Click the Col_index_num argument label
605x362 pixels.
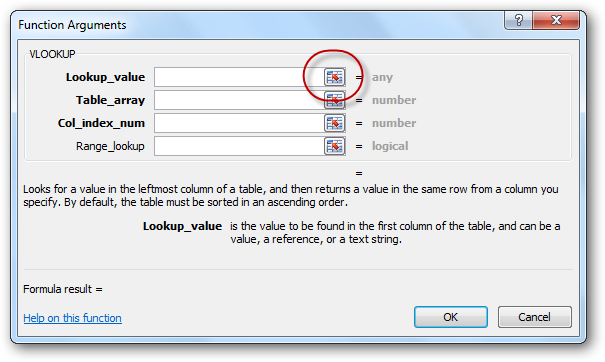coord(101,123)
